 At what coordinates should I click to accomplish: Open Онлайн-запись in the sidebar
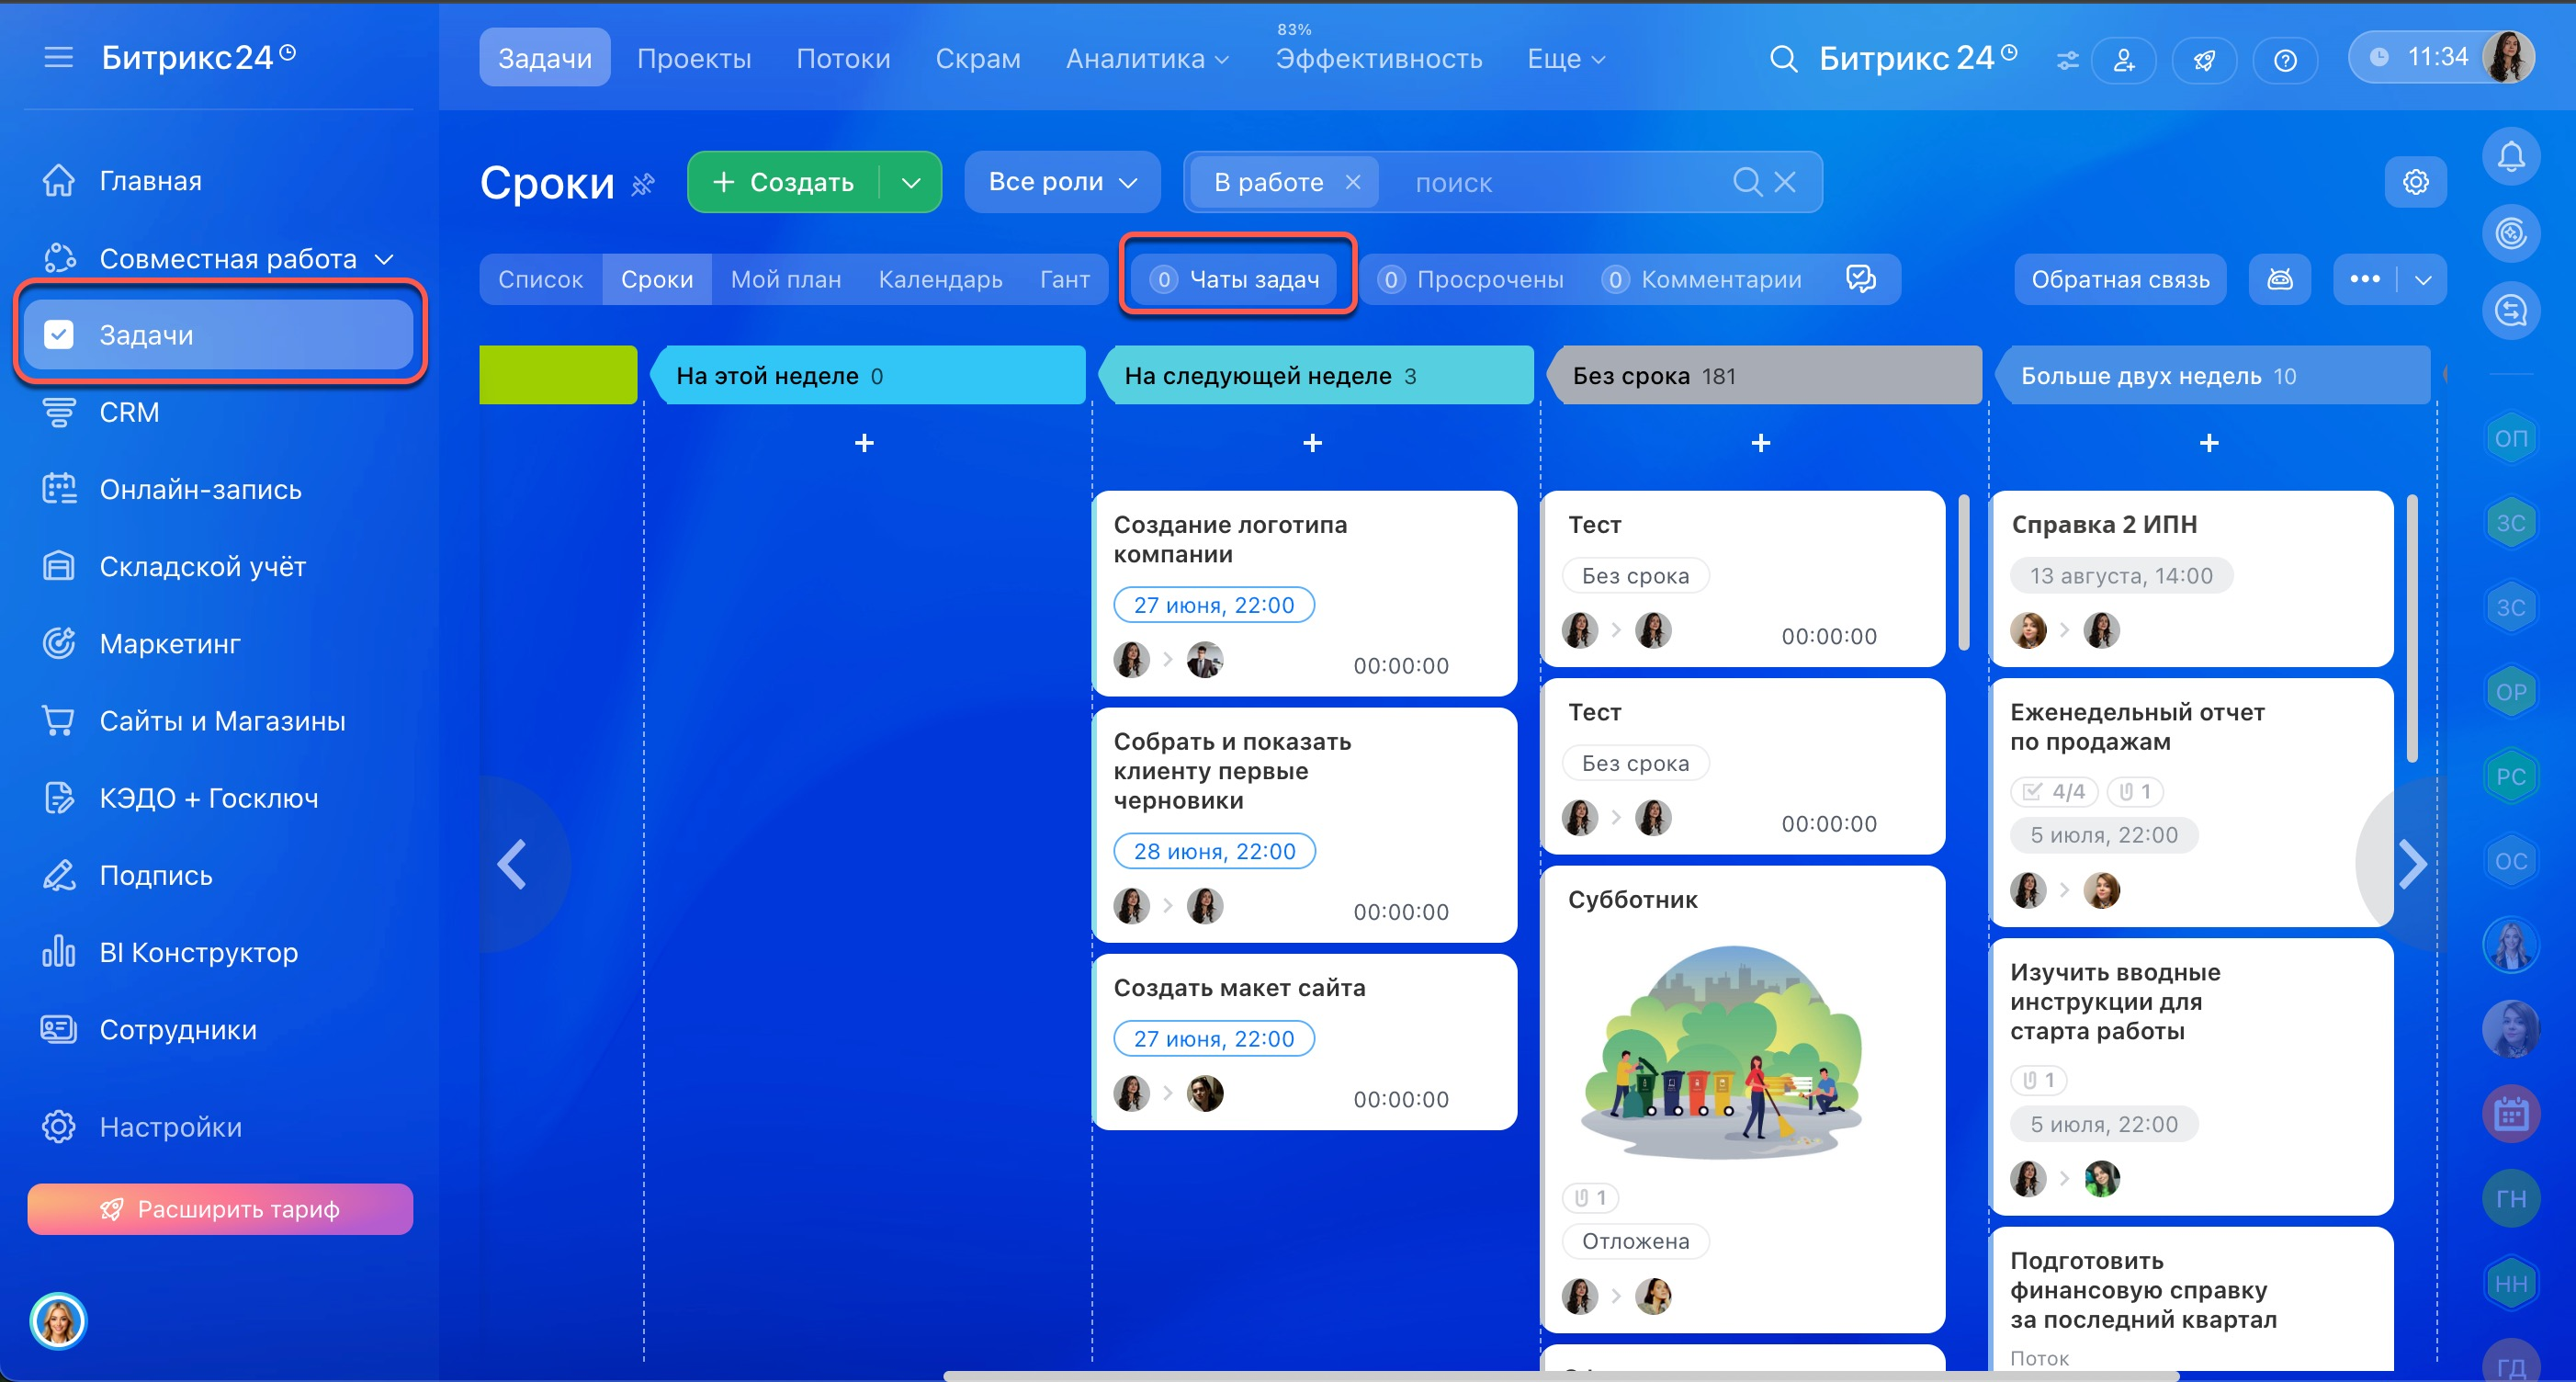click(x=171, y=489)
